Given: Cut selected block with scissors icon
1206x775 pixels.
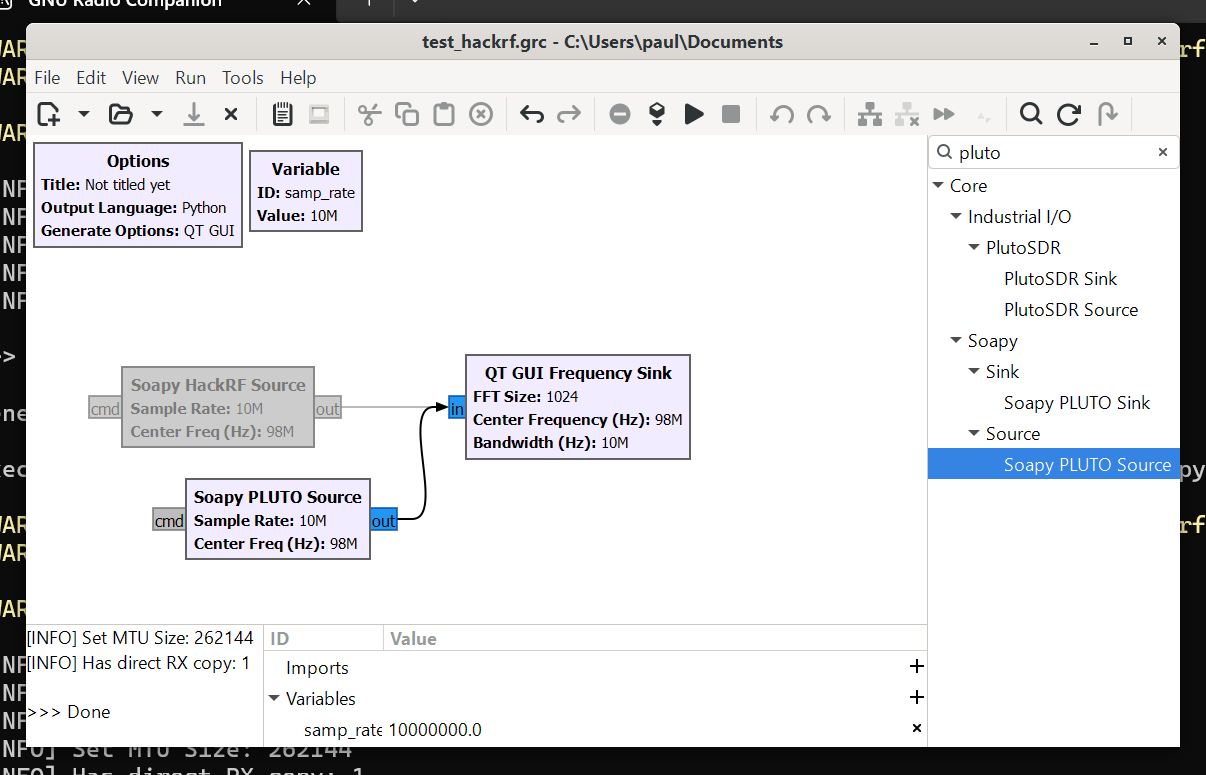Looking at the screenshot, I should pyautogui.click(x=370, y=114).
